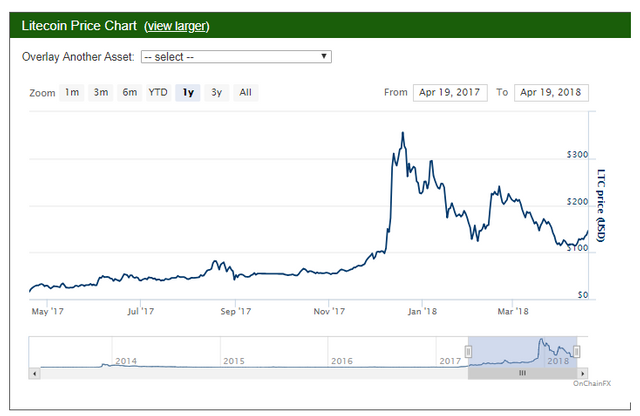
Task: Click the navigator scroll left arrow
Action: [34, 373]
